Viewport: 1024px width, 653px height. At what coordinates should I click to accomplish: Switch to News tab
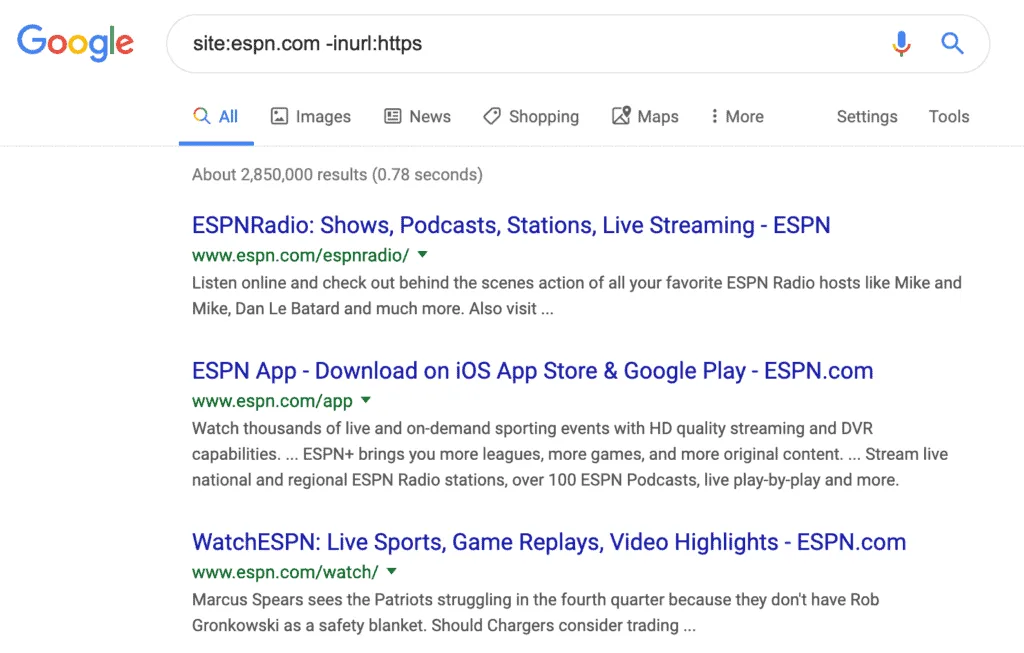tap(417, 117)
